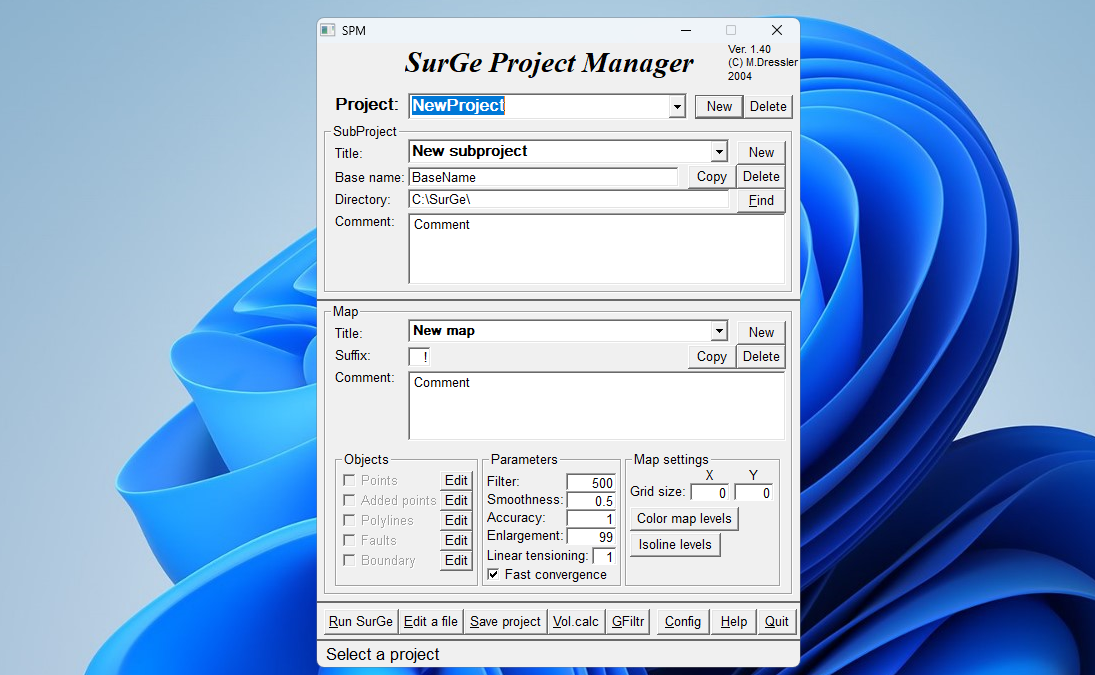Click the Grid size X field
Image resolution: width=1095 pixels, height=675 pixels.
point(710,493)
